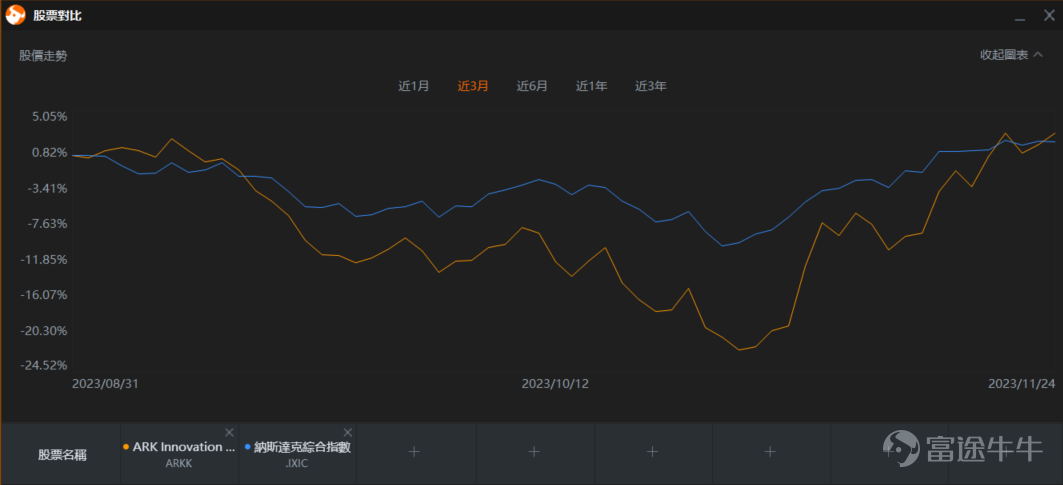Click the Futu bull logo icon
The image size is (1063, 485).
point(15,15)
